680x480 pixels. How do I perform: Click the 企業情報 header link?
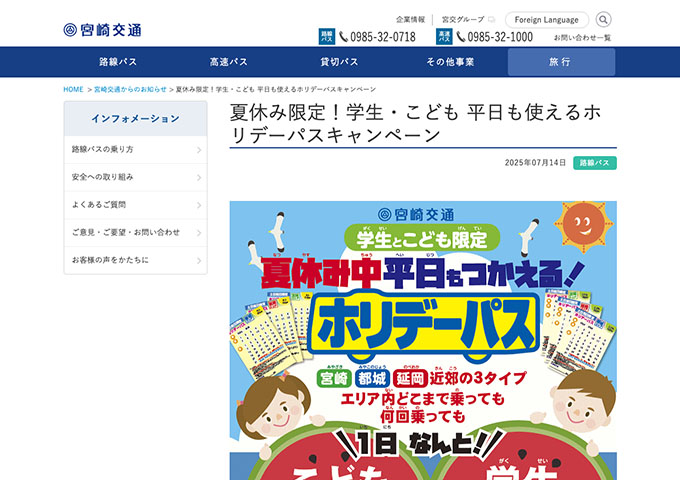pyautogui.click(x=410, y=20)
